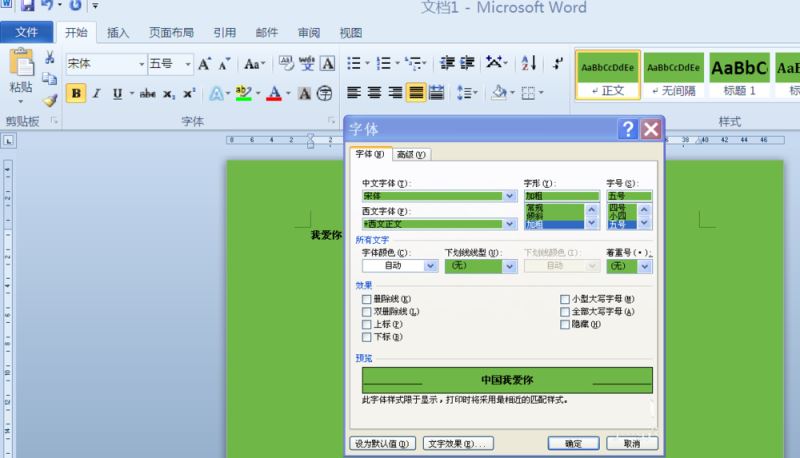This screenshot has width=800, height=458.
Task: Click the 确定 OK button
Action: pos(573,444)
